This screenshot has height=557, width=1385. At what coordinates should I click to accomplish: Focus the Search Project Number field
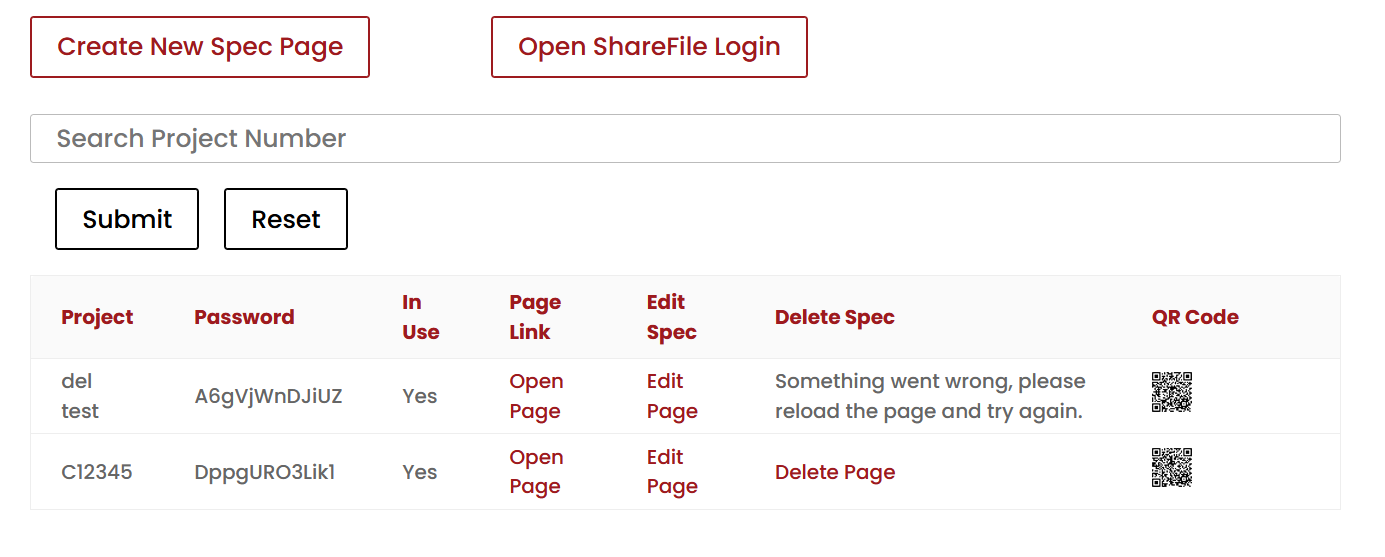685,138
